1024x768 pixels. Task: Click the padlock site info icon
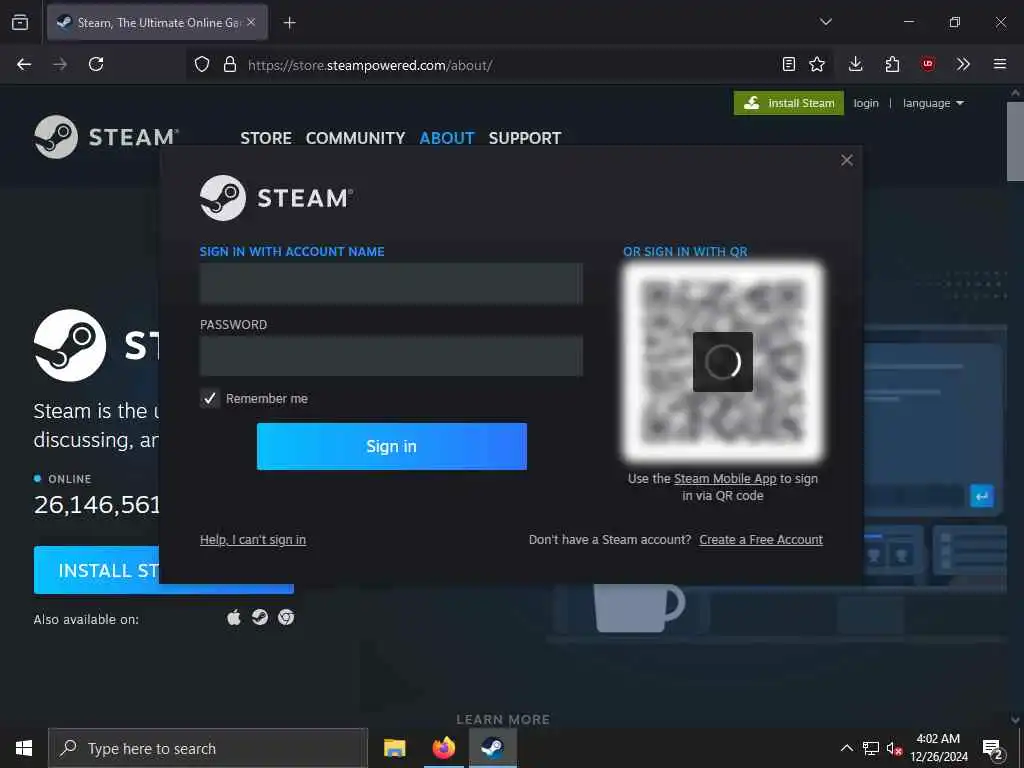(230, 65)
